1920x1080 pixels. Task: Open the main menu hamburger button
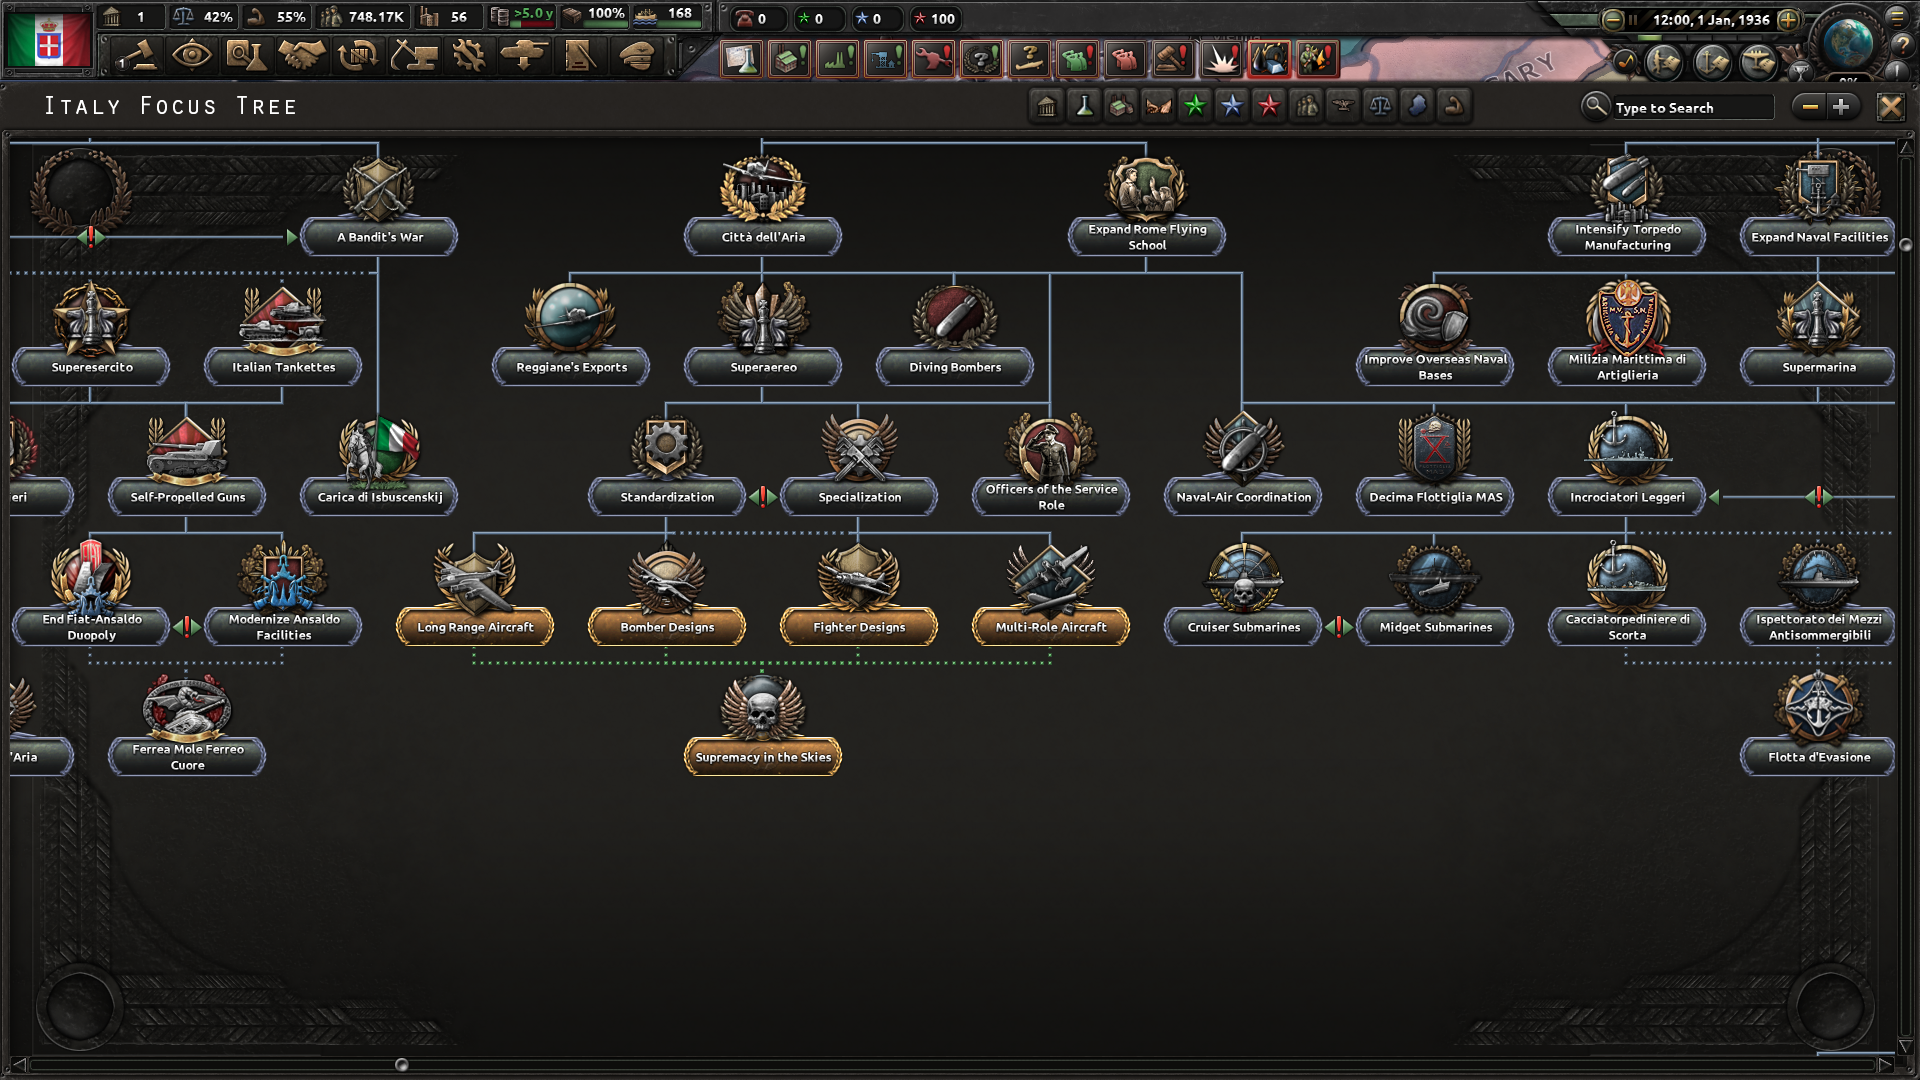tap(1896, 17)
